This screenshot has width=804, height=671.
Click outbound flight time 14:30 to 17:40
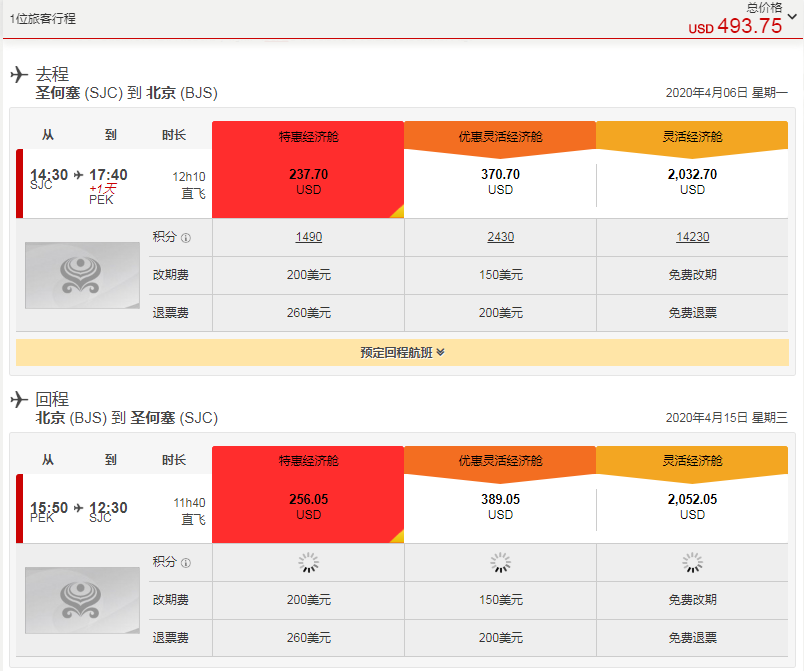tap(78, 175)
